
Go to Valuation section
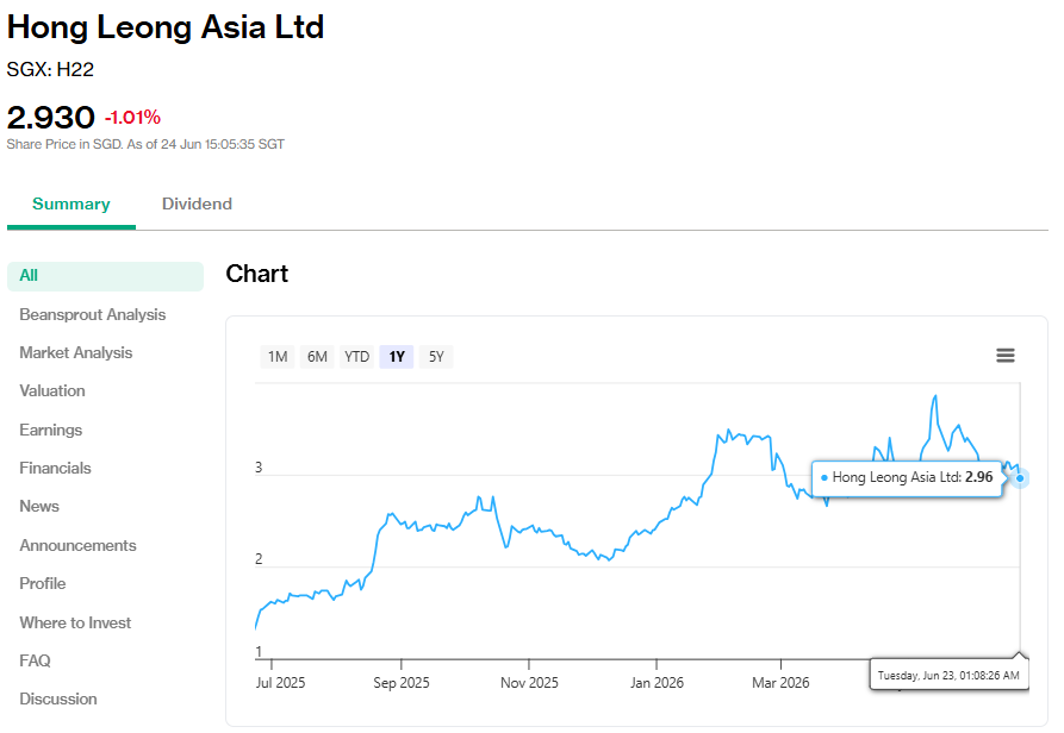tap(52, 391)
